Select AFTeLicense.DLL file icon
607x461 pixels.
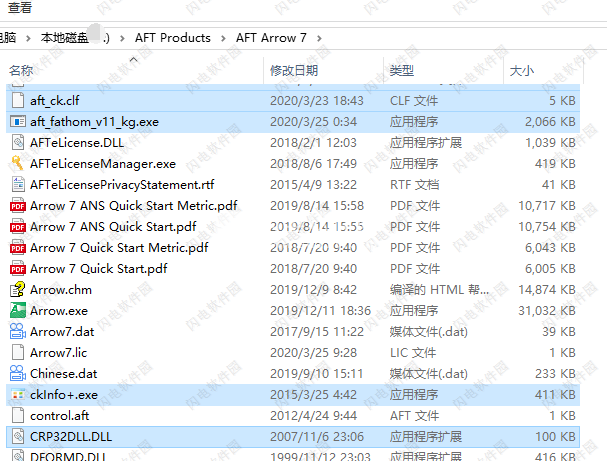[x=18, y=143]
